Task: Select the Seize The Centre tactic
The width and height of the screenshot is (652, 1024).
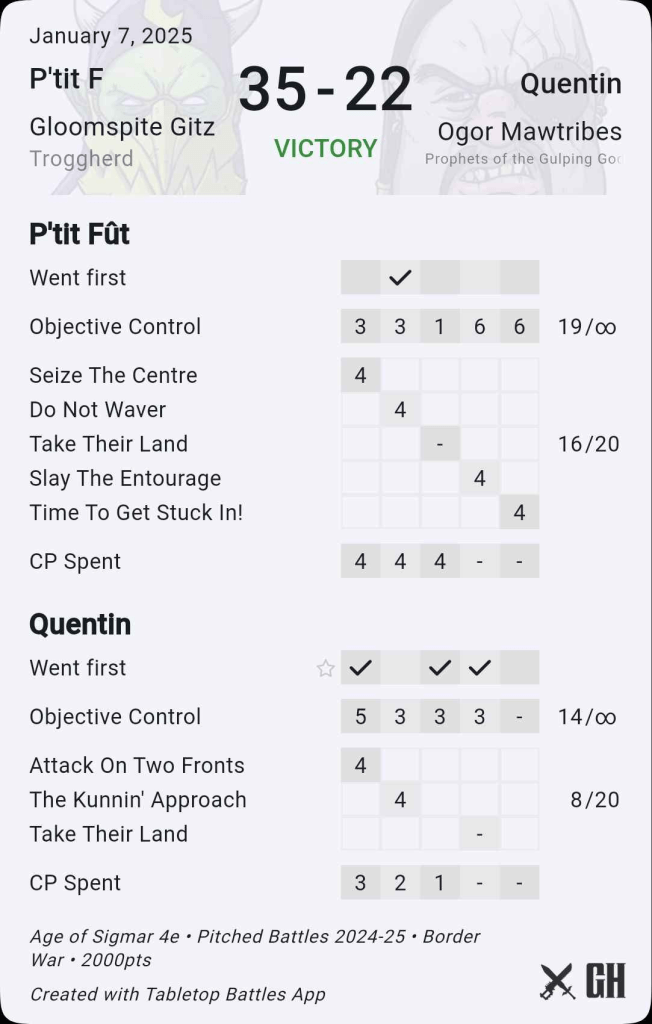Action: pyautogui.click(x=113, y=376)
